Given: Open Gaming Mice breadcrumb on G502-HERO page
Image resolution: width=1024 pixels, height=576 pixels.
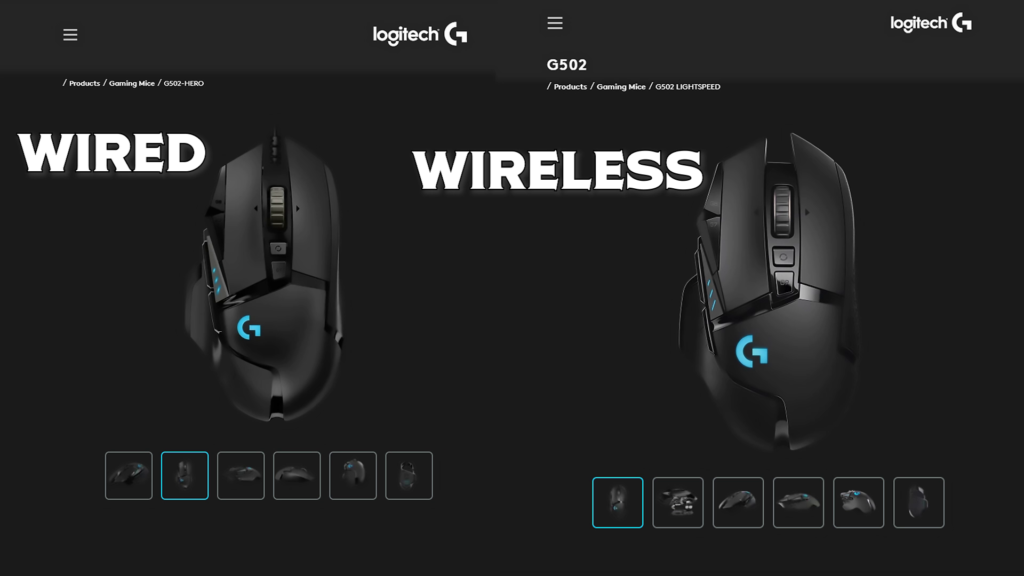Looking at the screenshot, I should point(132,84).
